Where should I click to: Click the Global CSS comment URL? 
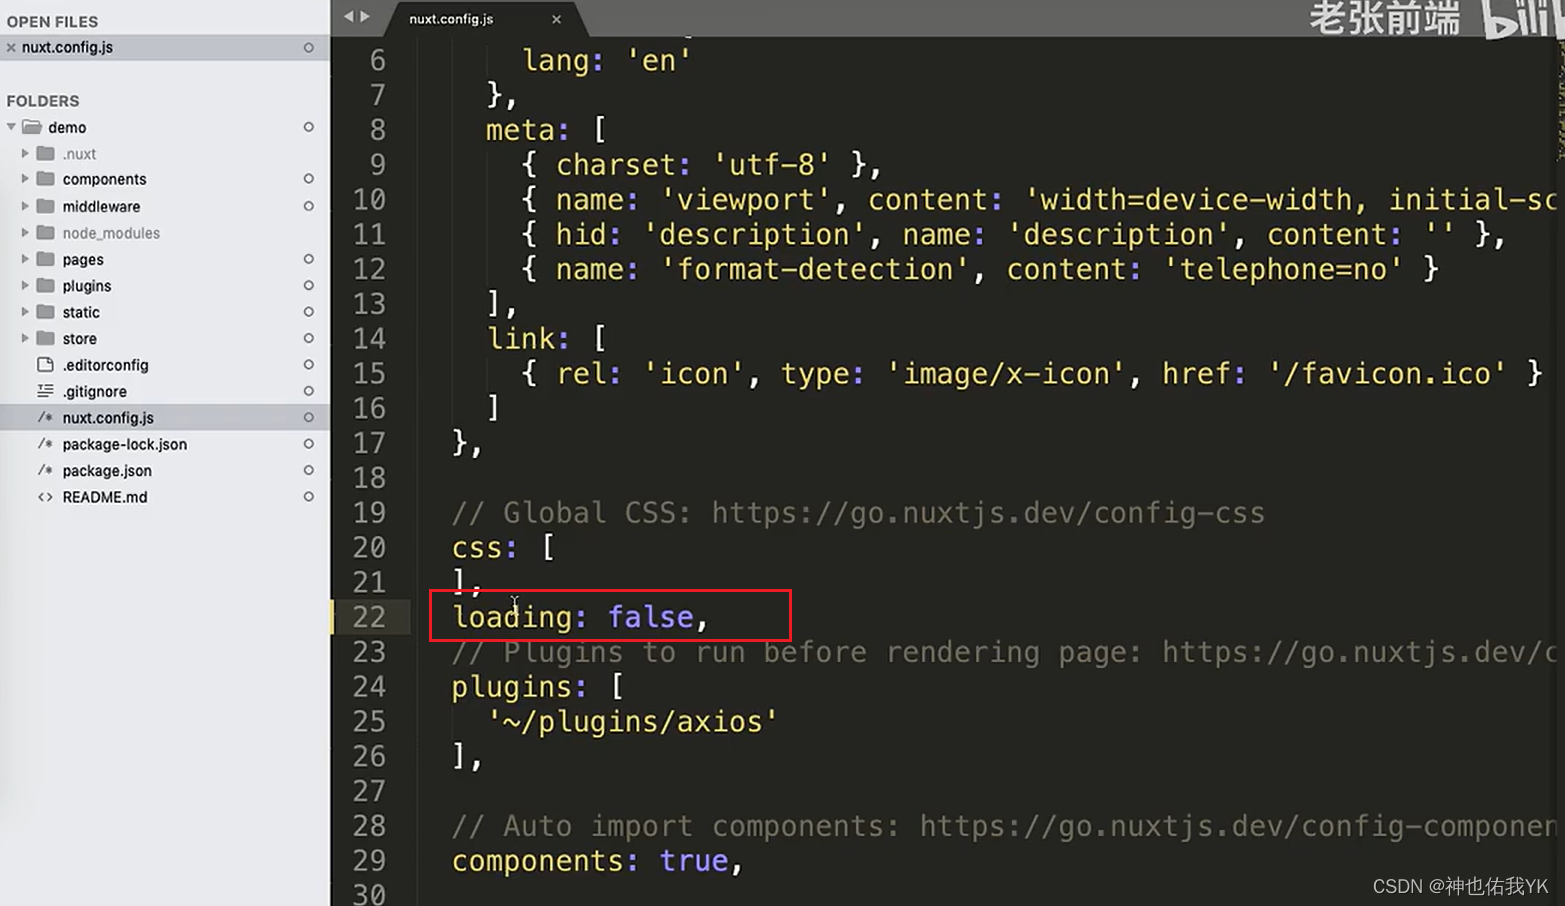pyautogui.click(x=988, y=513)
